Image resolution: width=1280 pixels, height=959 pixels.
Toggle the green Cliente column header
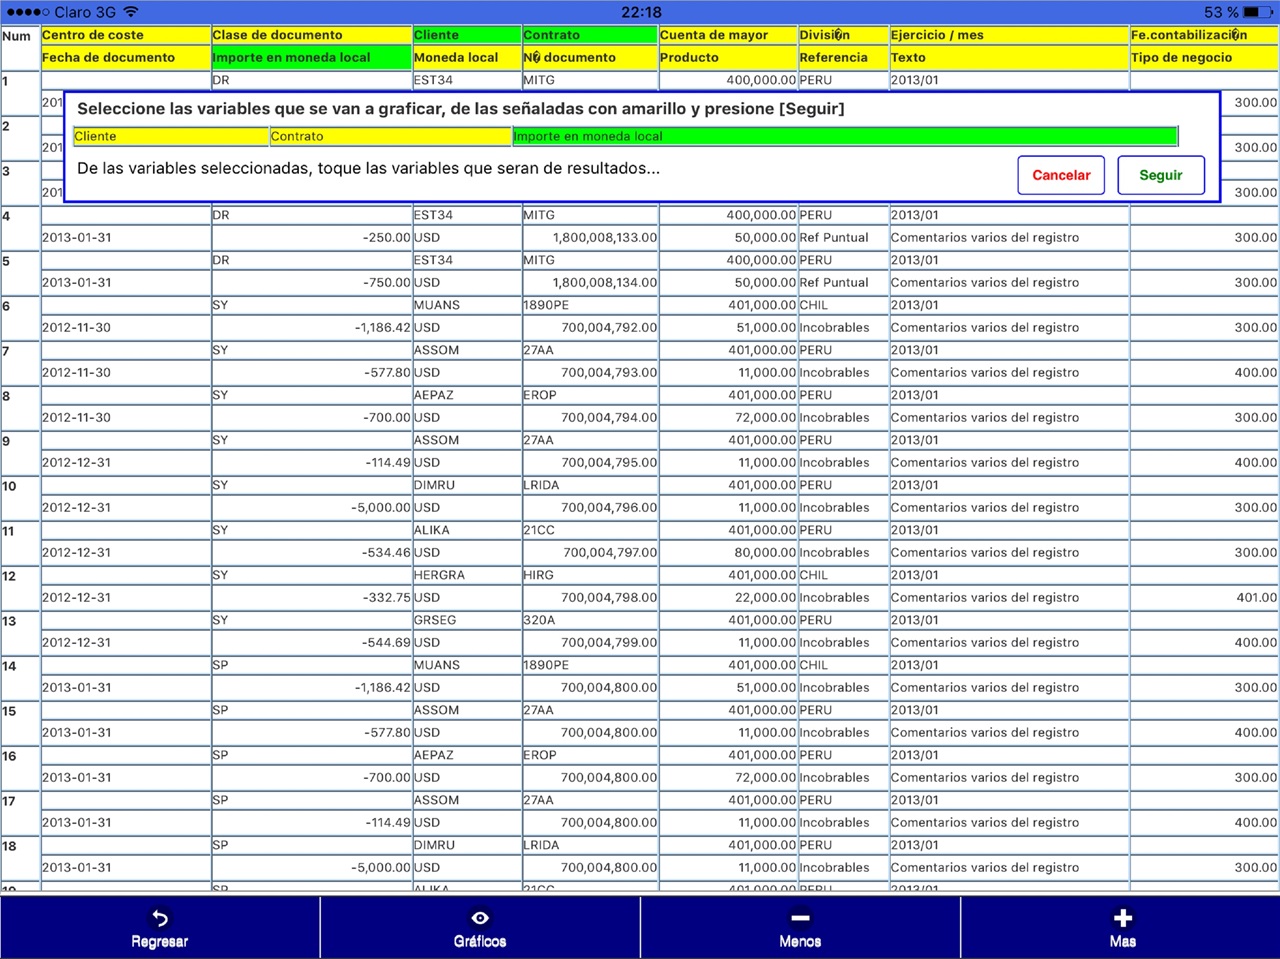pyautogui.click(x=467, y=35)
